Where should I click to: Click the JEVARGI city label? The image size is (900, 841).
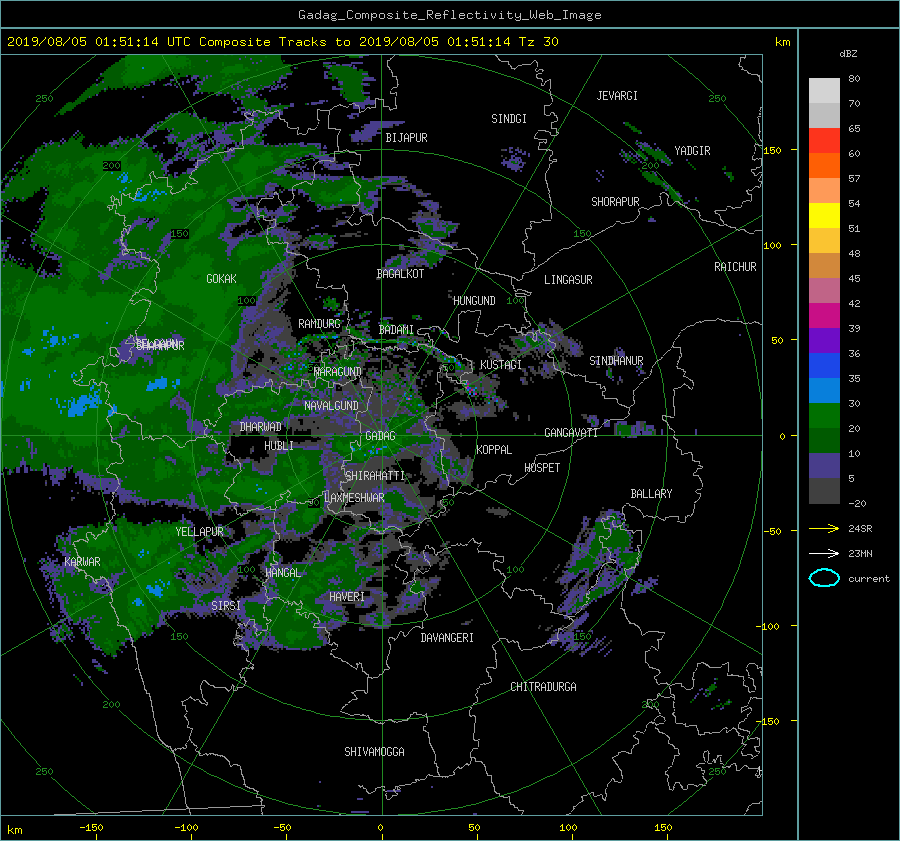click(617, 96)
